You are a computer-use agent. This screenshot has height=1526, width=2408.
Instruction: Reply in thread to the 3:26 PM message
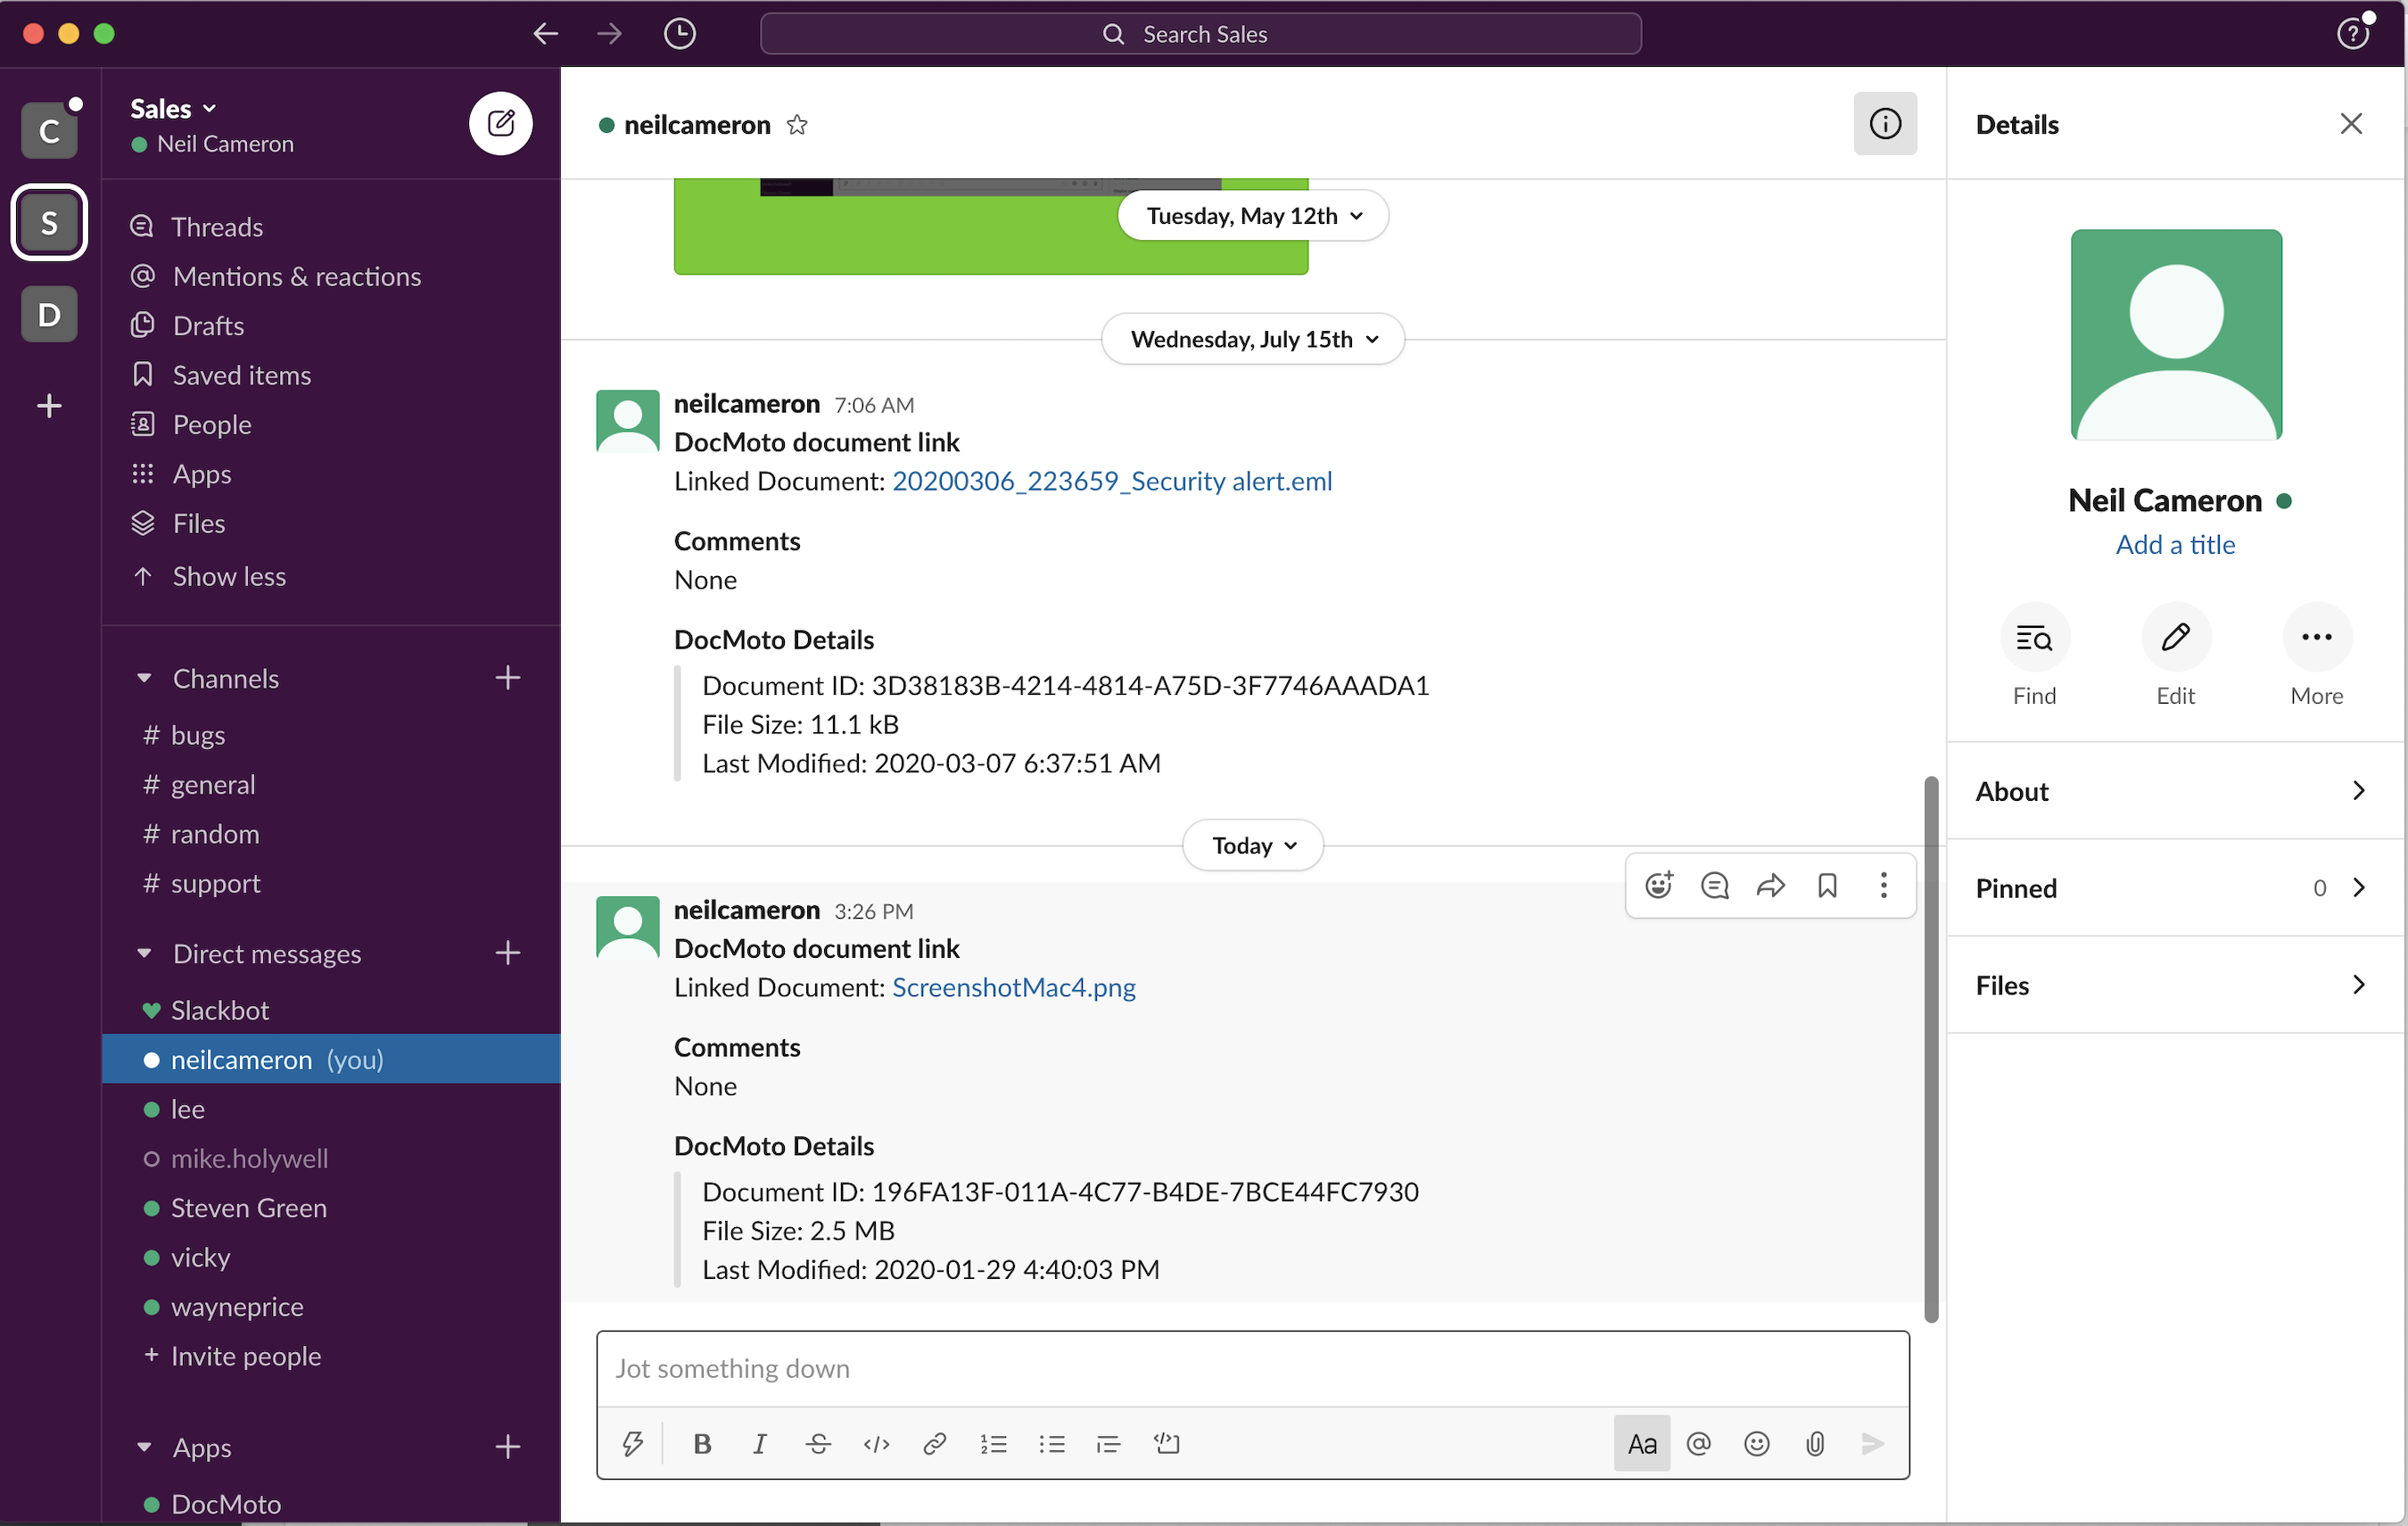coord(1715,885)
